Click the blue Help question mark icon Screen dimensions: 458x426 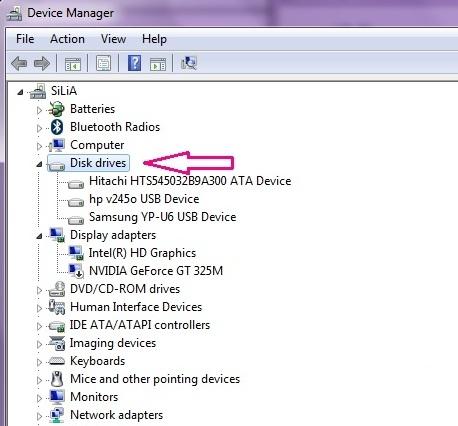click(134, 63)
